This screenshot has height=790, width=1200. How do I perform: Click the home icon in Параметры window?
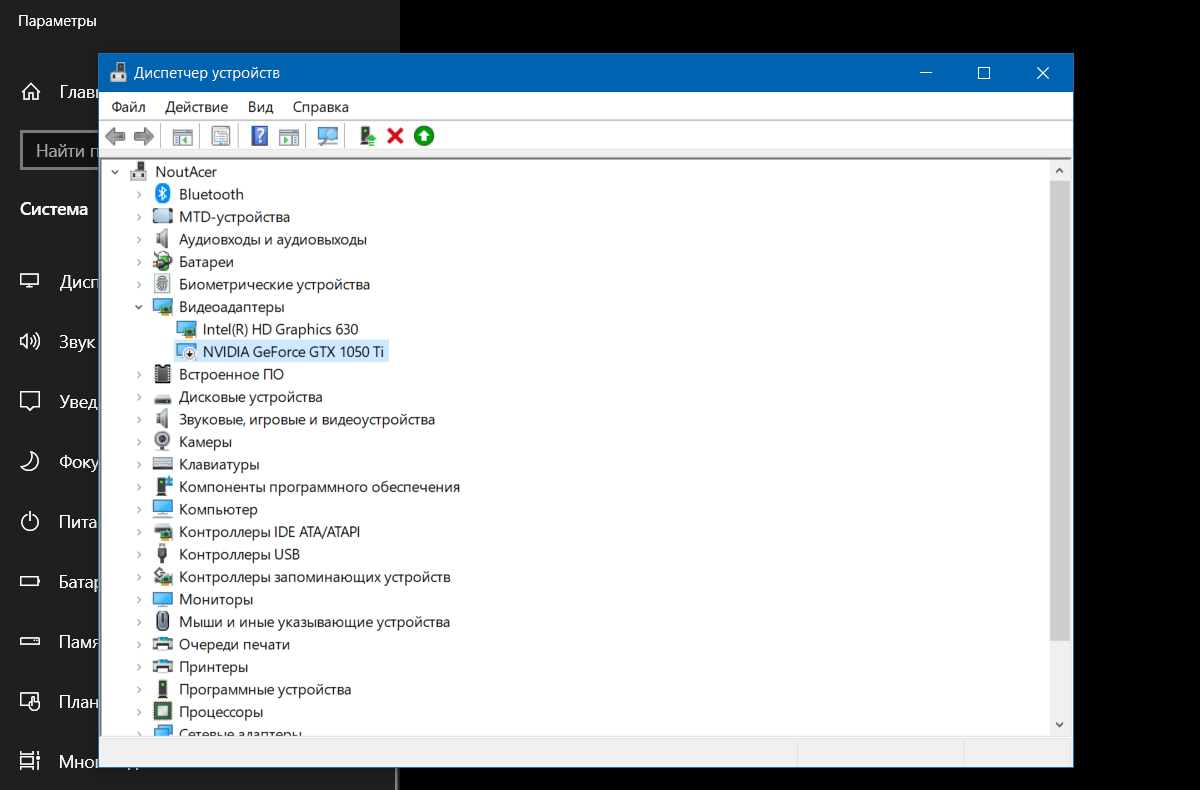point(31,93)
